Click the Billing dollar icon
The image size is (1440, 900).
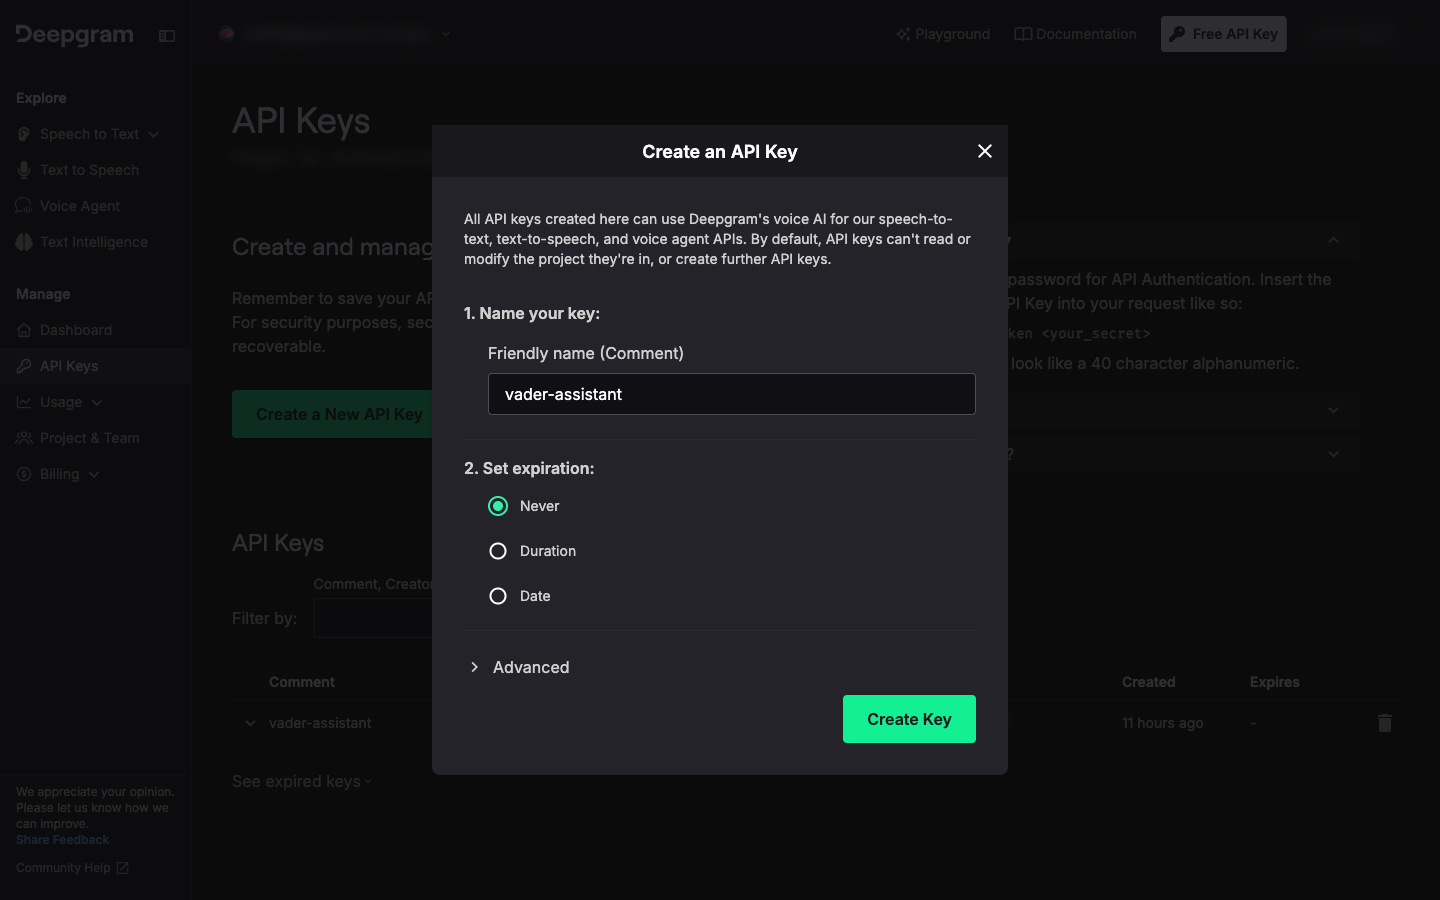pyautogui.click(x=24, y=474)
